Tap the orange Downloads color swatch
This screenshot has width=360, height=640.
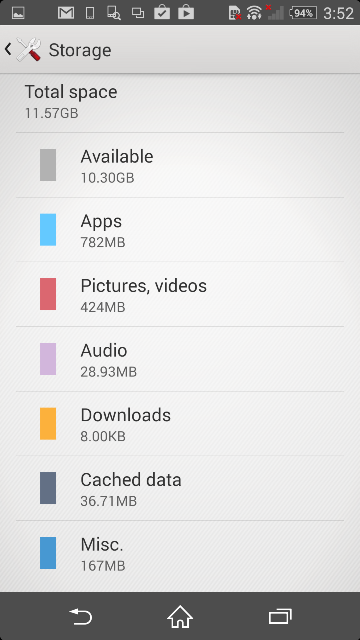[x=48, y=424]
